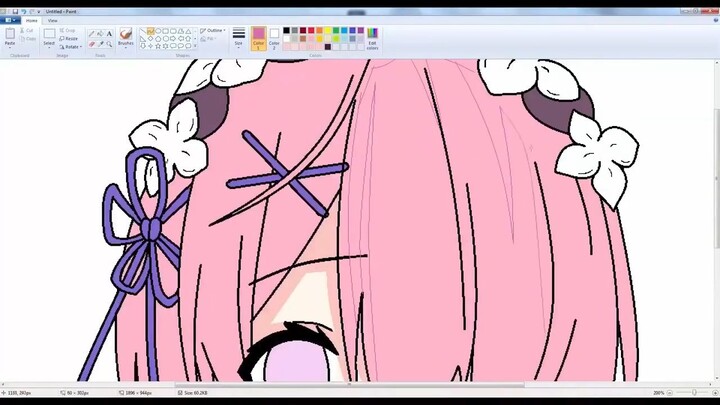The width and height of the screenshot is (720, 405).
Task: Choose the Rectangle shape
Action: click(165, 31)
